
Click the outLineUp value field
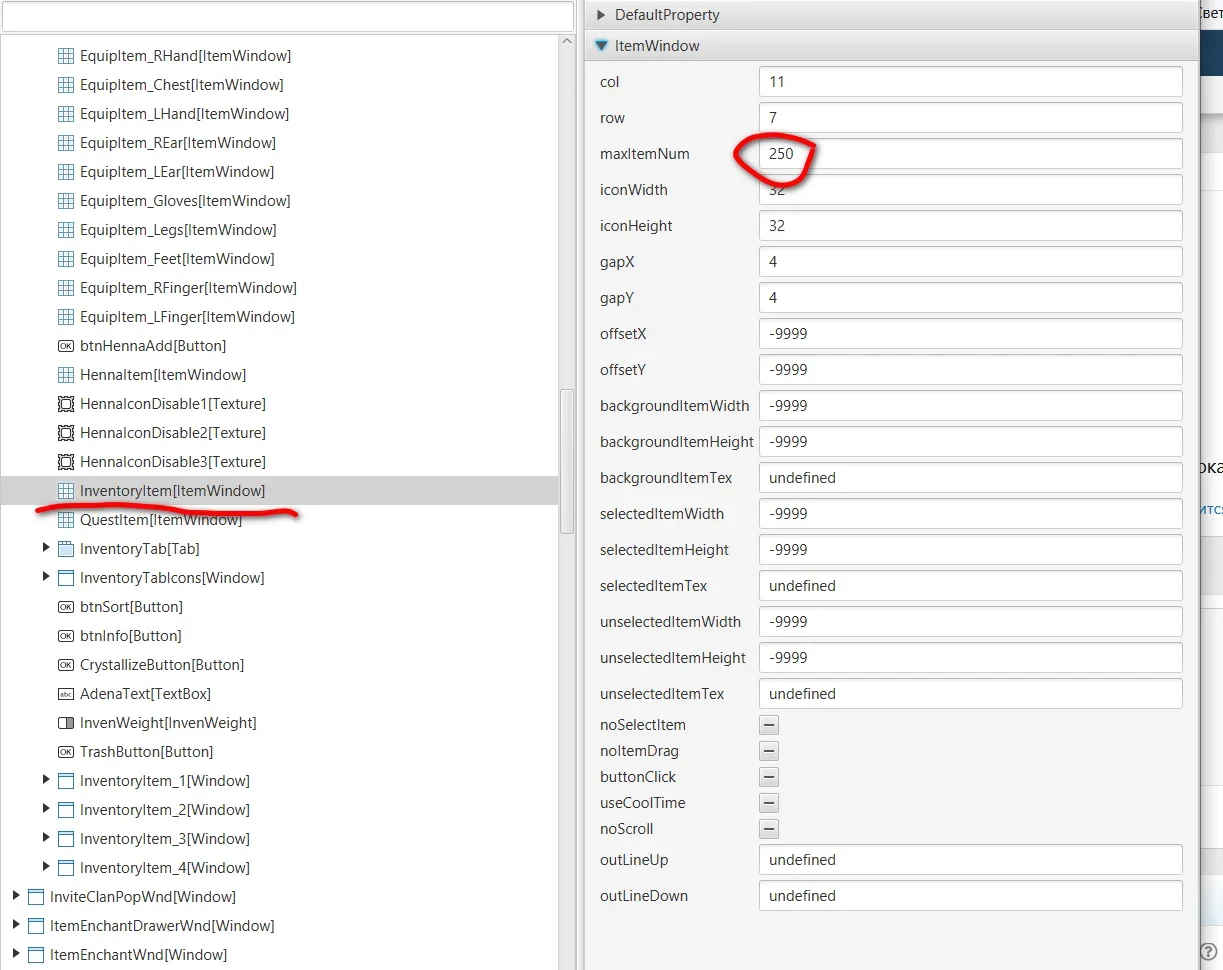[x=970, y=860]
